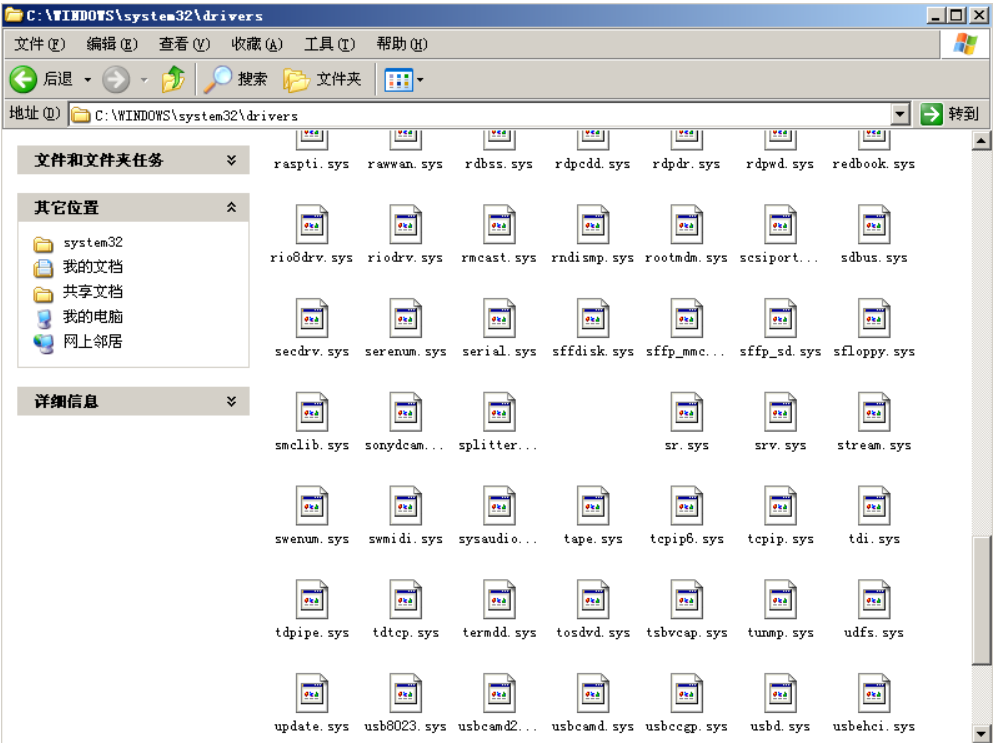Select the serial.sys file icon
Screen dimensions: 993x743
[499, 319]
